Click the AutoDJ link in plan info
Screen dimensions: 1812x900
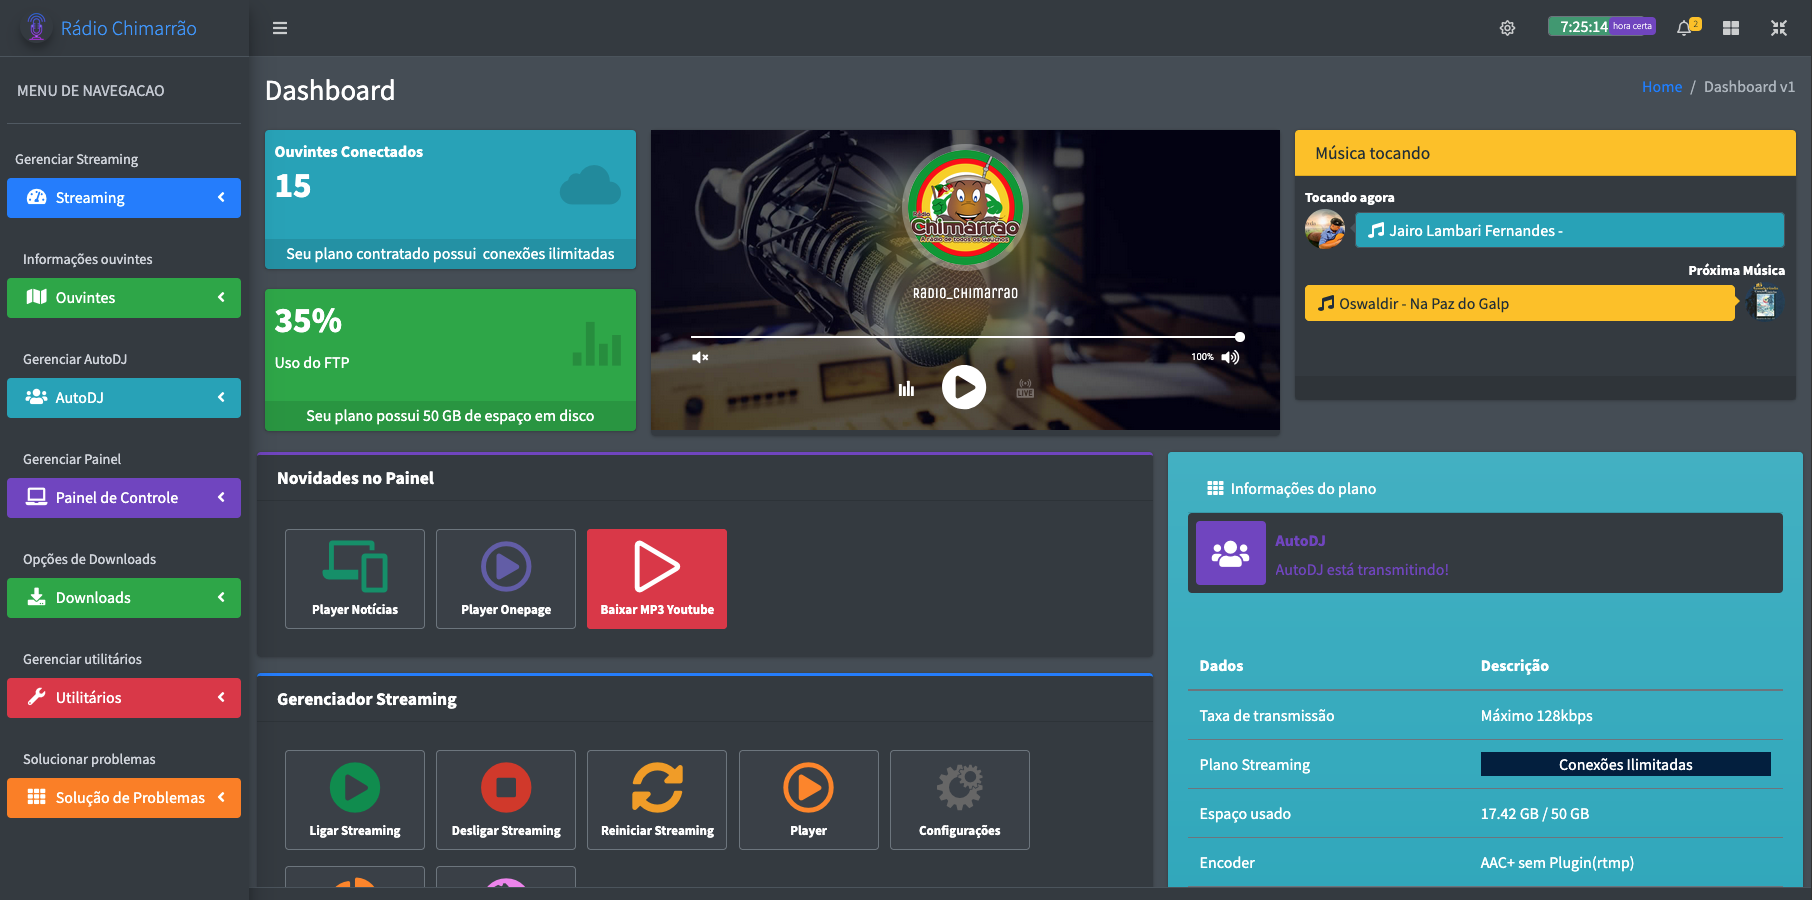pos(1300,540)
